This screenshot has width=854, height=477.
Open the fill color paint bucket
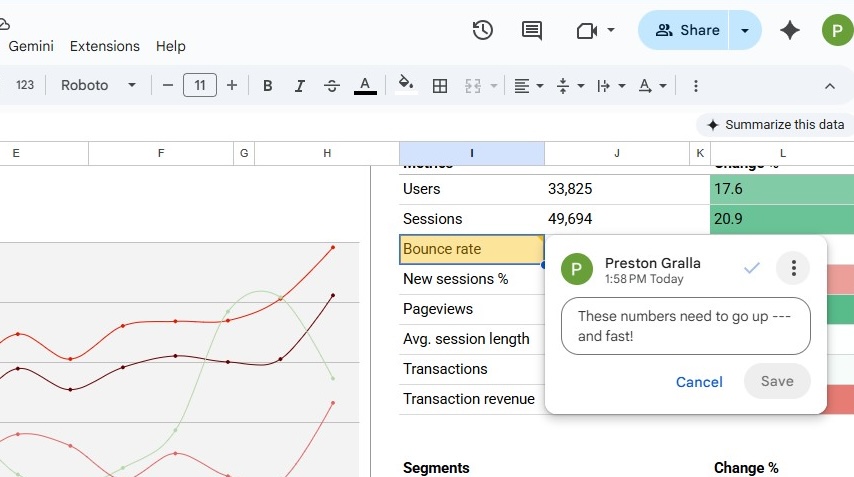pyautogui.click(x=406, y=84)
